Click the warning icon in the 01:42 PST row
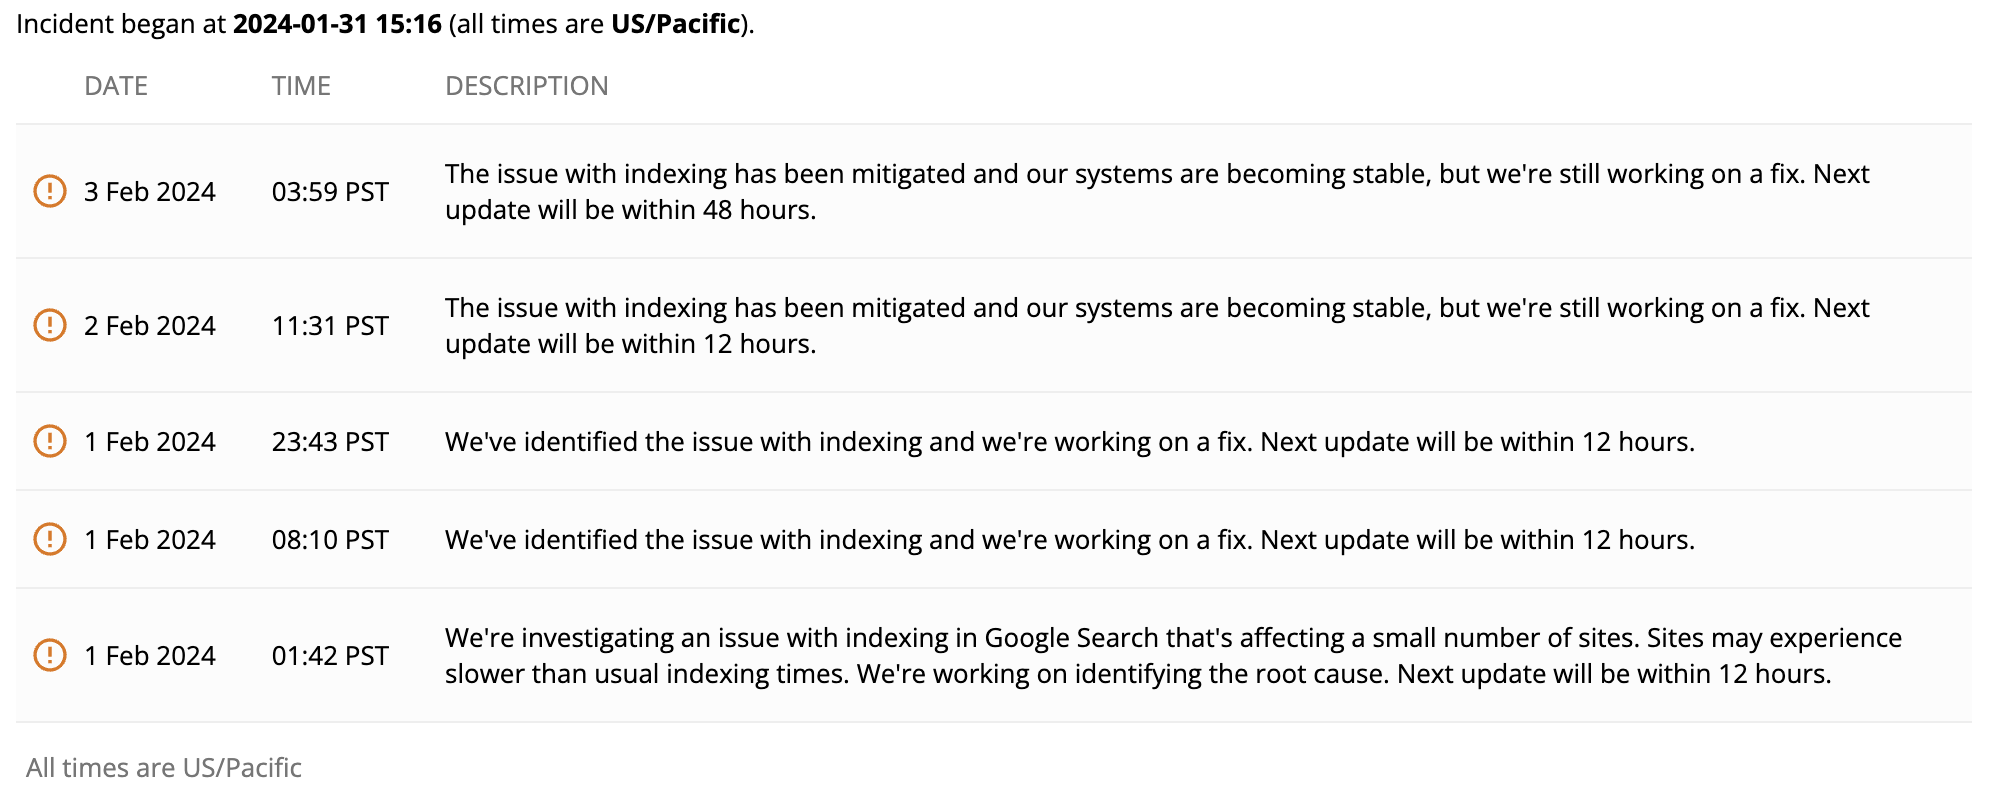 (49, 655)
